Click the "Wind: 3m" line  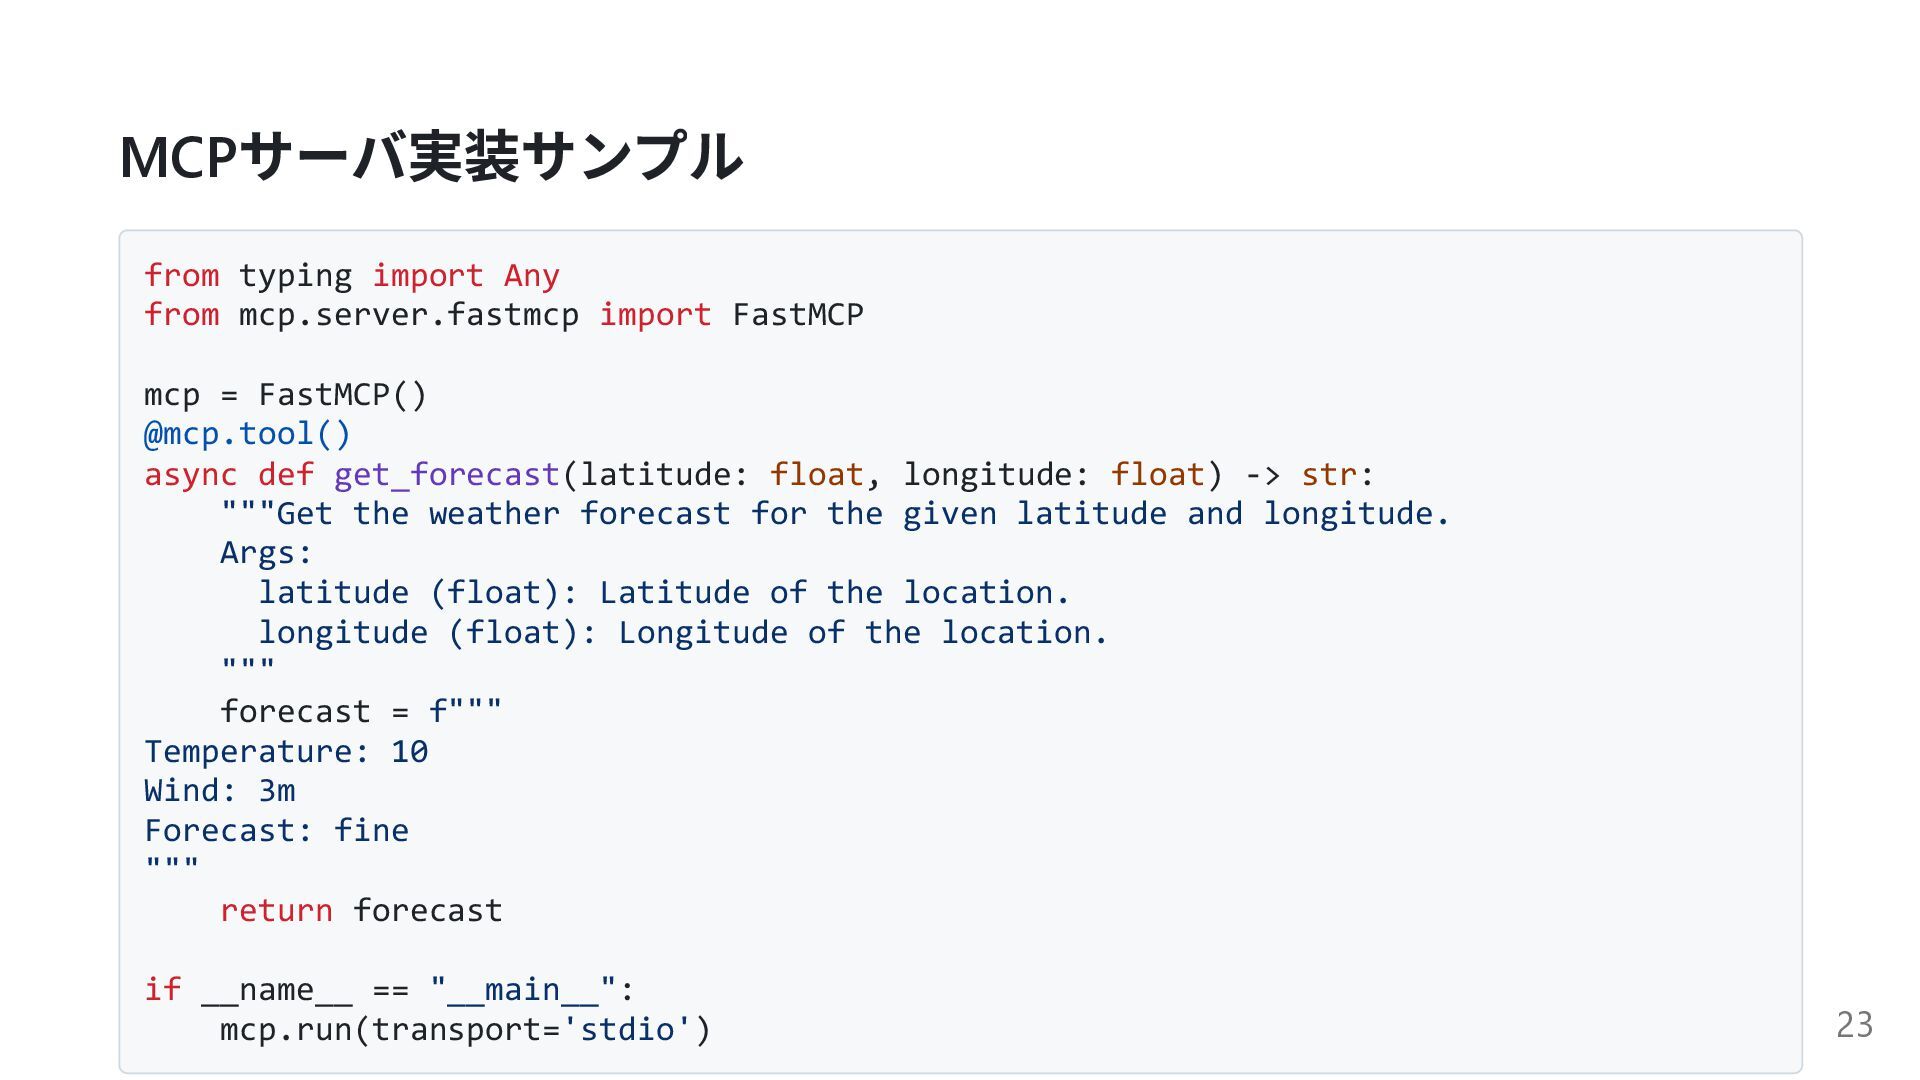coord(220,791)
